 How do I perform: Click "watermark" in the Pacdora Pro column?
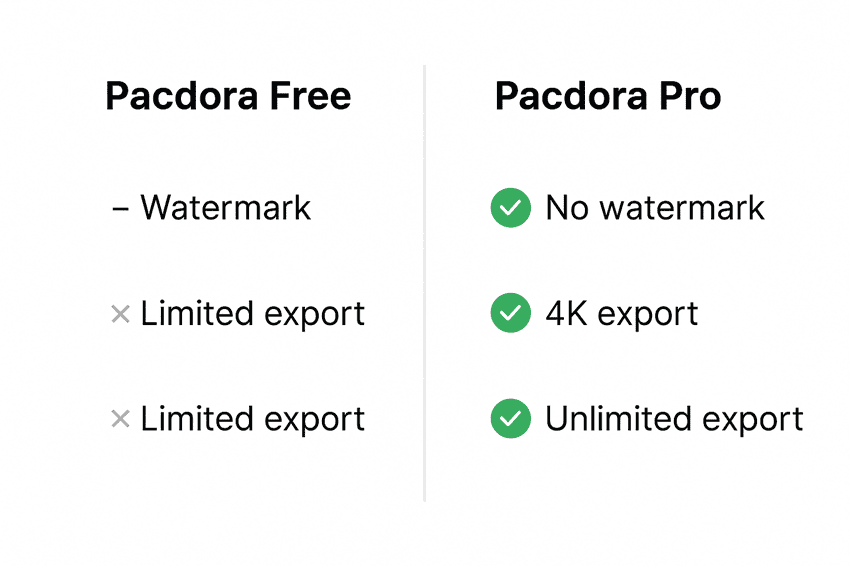[680, 208]
